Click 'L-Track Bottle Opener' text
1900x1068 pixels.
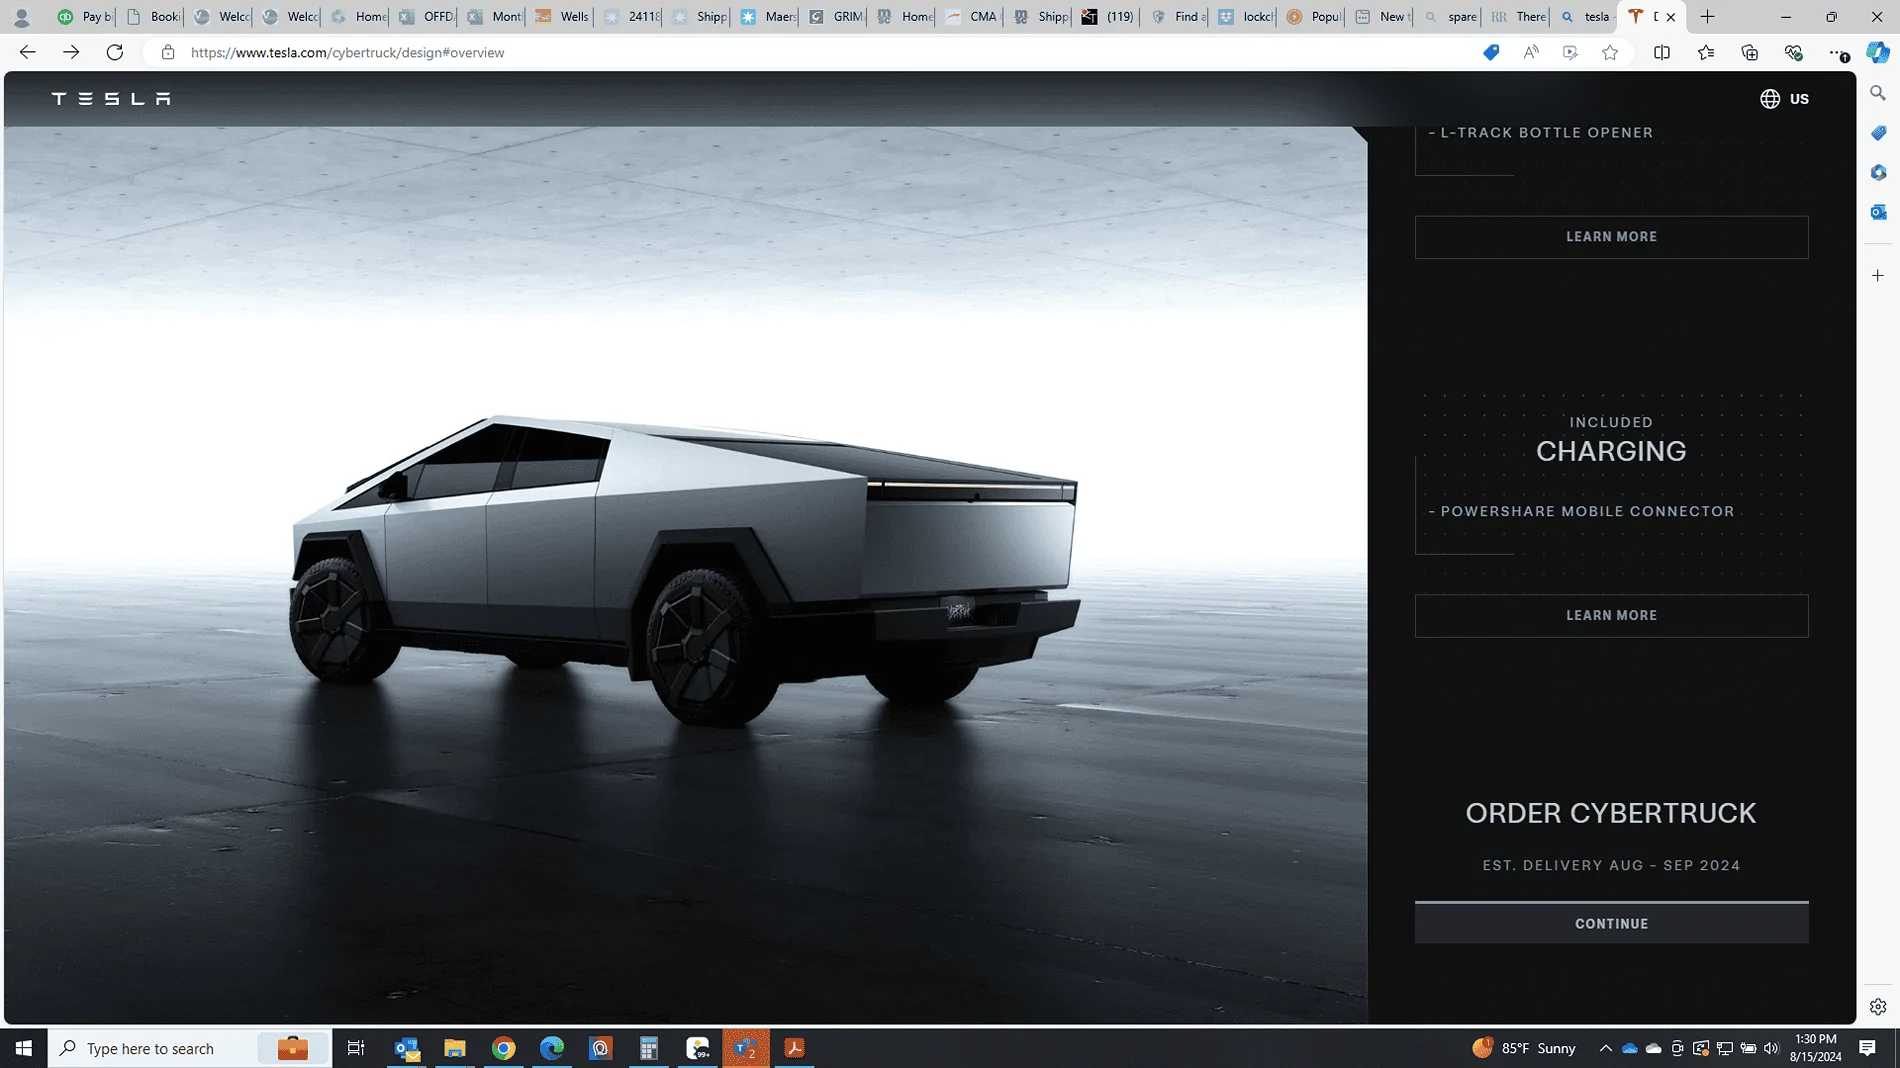tap(1546, 132)
